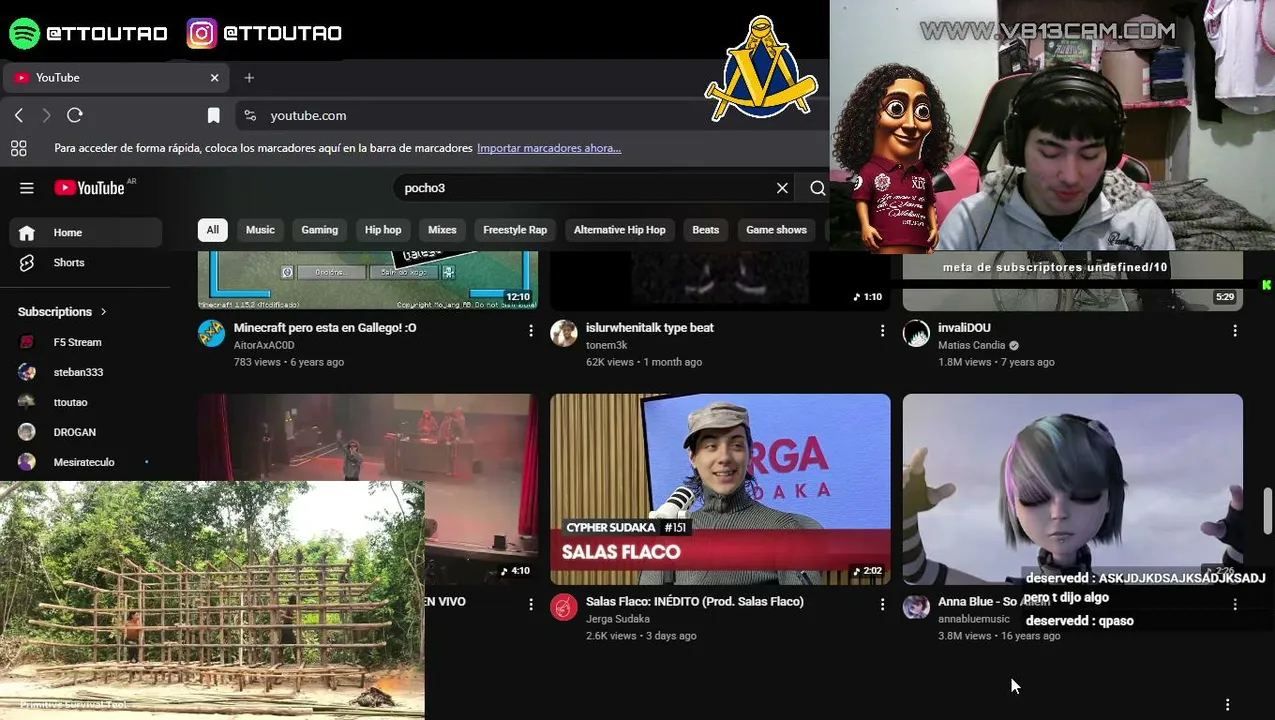Open AitorAxAC0D channel avatar
This screenshot has width=1275, height=720.
212,334
